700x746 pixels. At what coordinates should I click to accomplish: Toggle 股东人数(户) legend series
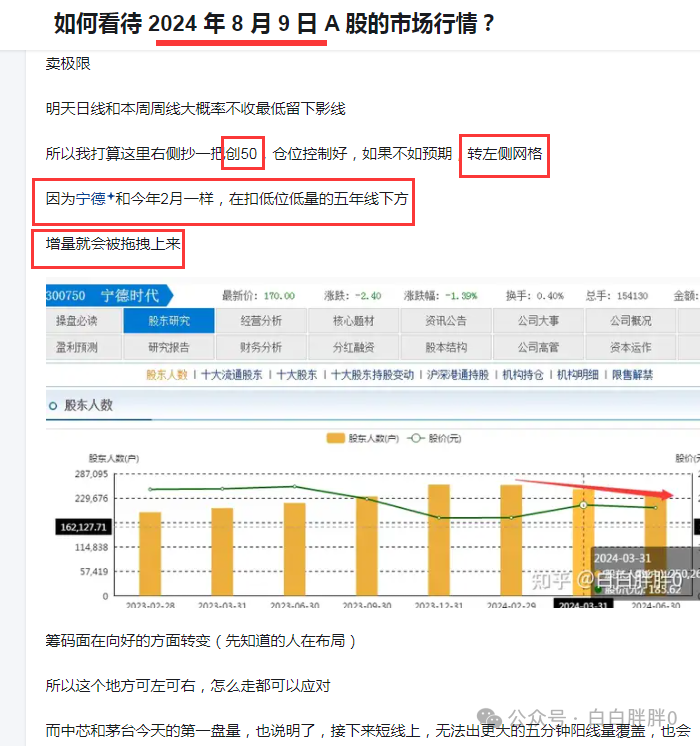(x=363, y=438)
